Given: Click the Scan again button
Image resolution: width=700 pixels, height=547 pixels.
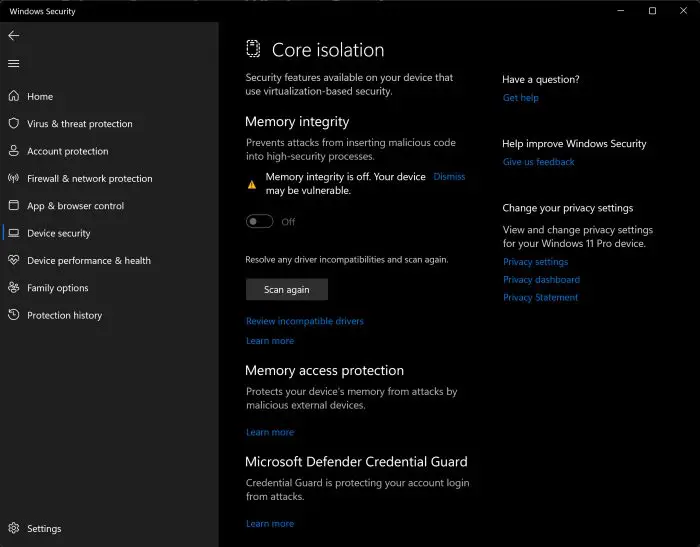Looking at the screenshot, I should (x=287, y=289).
